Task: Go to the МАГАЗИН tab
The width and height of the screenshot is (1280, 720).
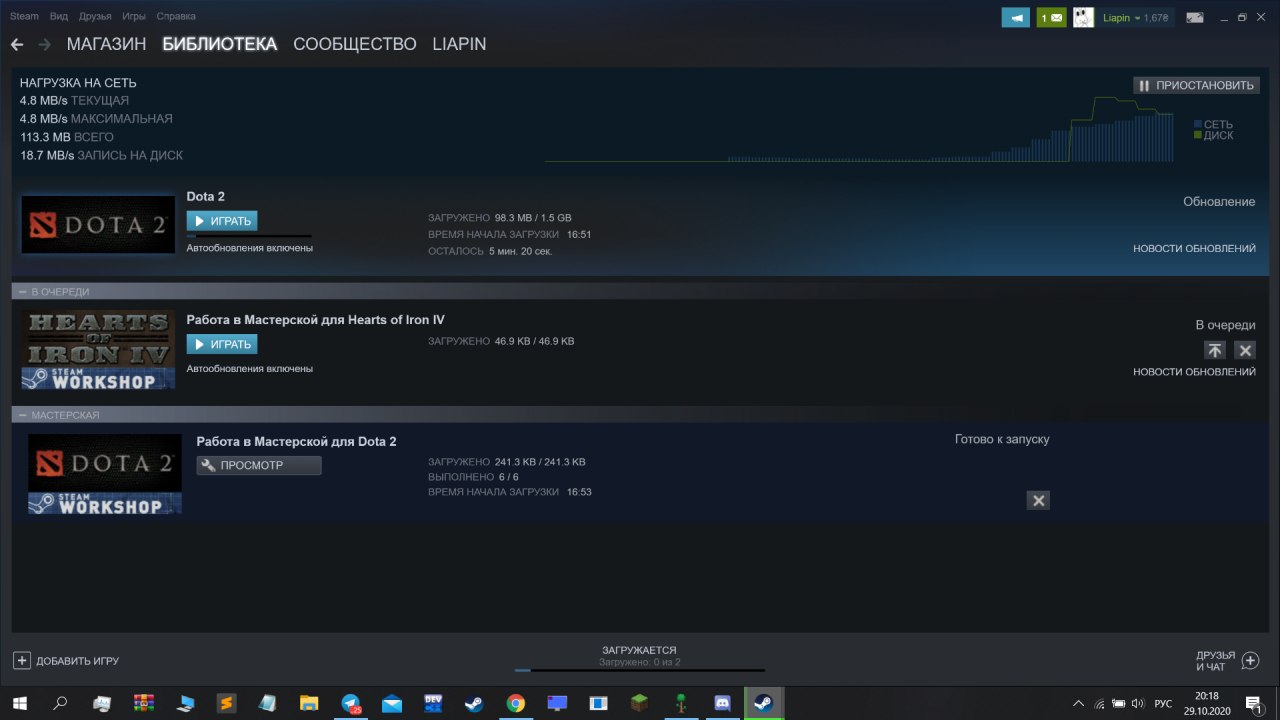Action: (x=106, y=44)
